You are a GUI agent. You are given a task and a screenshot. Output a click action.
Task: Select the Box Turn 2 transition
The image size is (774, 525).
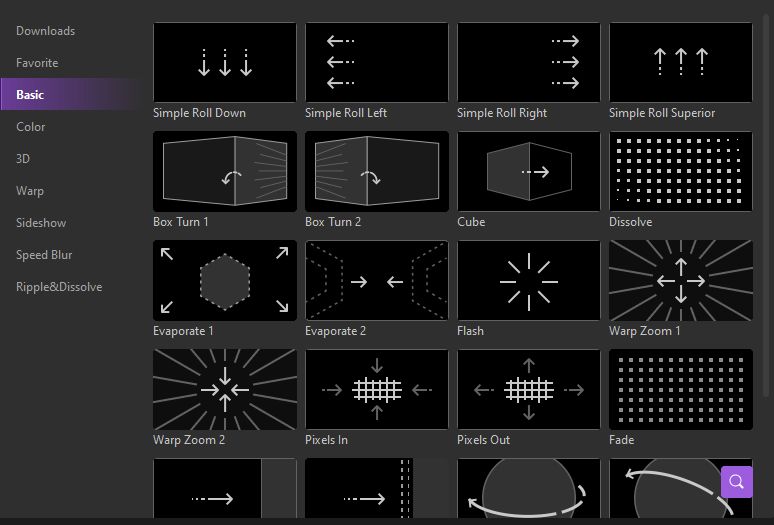[377, 172]
